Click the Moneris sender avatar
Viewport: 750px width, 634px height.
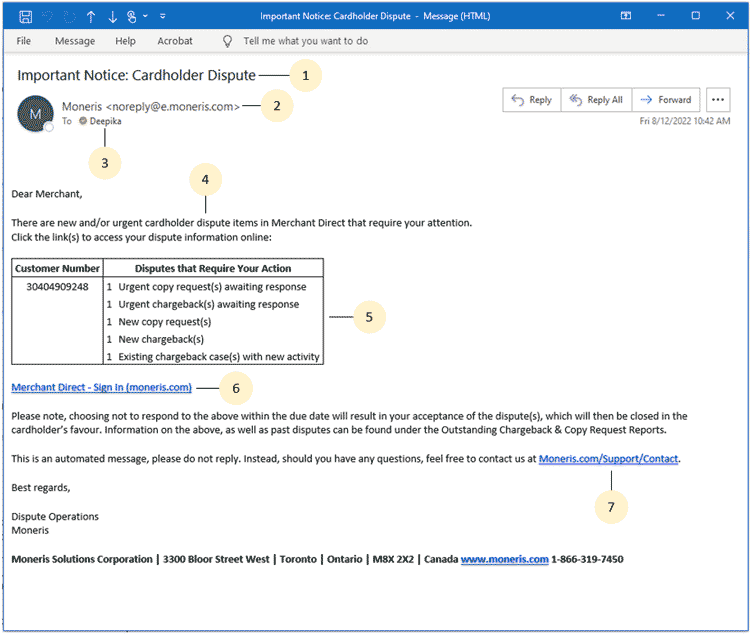tap(35, 114)
